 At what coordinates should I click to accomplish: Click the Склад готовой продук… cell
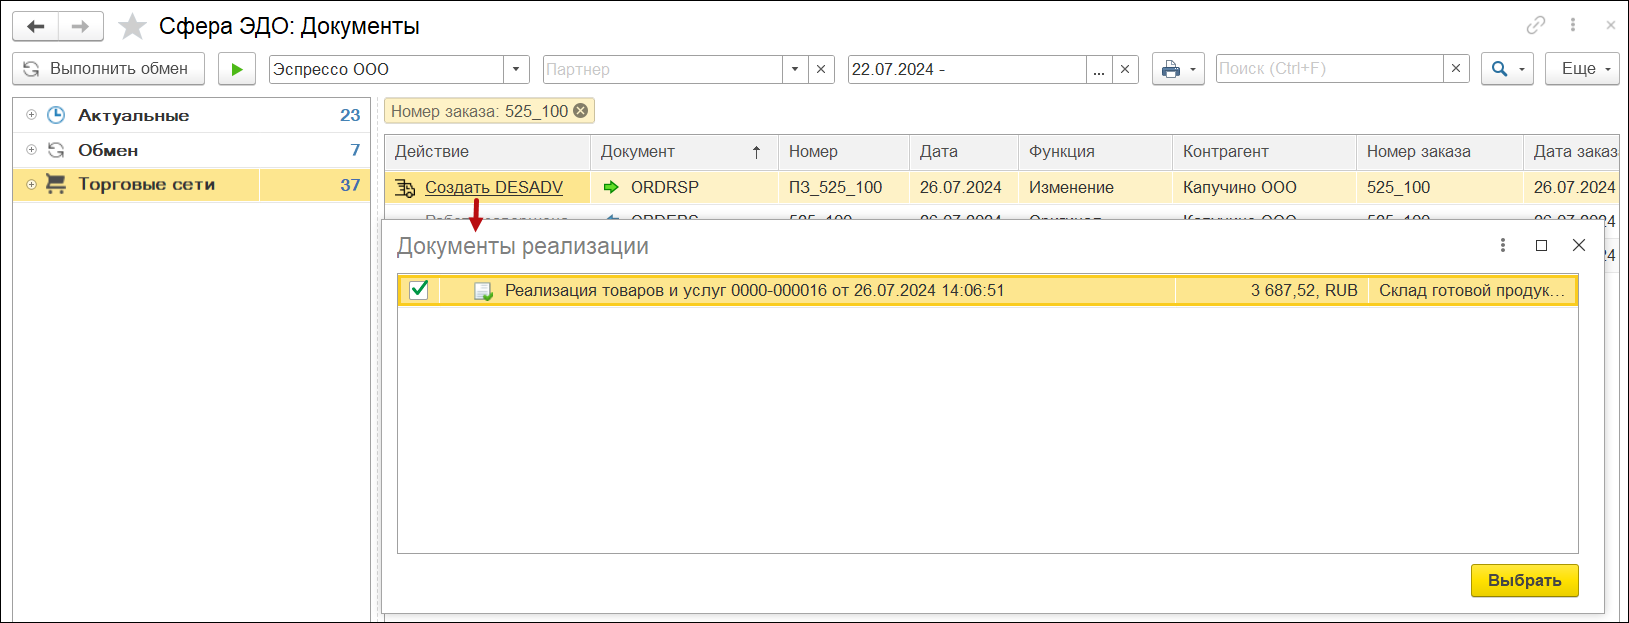pos(1472,290)
